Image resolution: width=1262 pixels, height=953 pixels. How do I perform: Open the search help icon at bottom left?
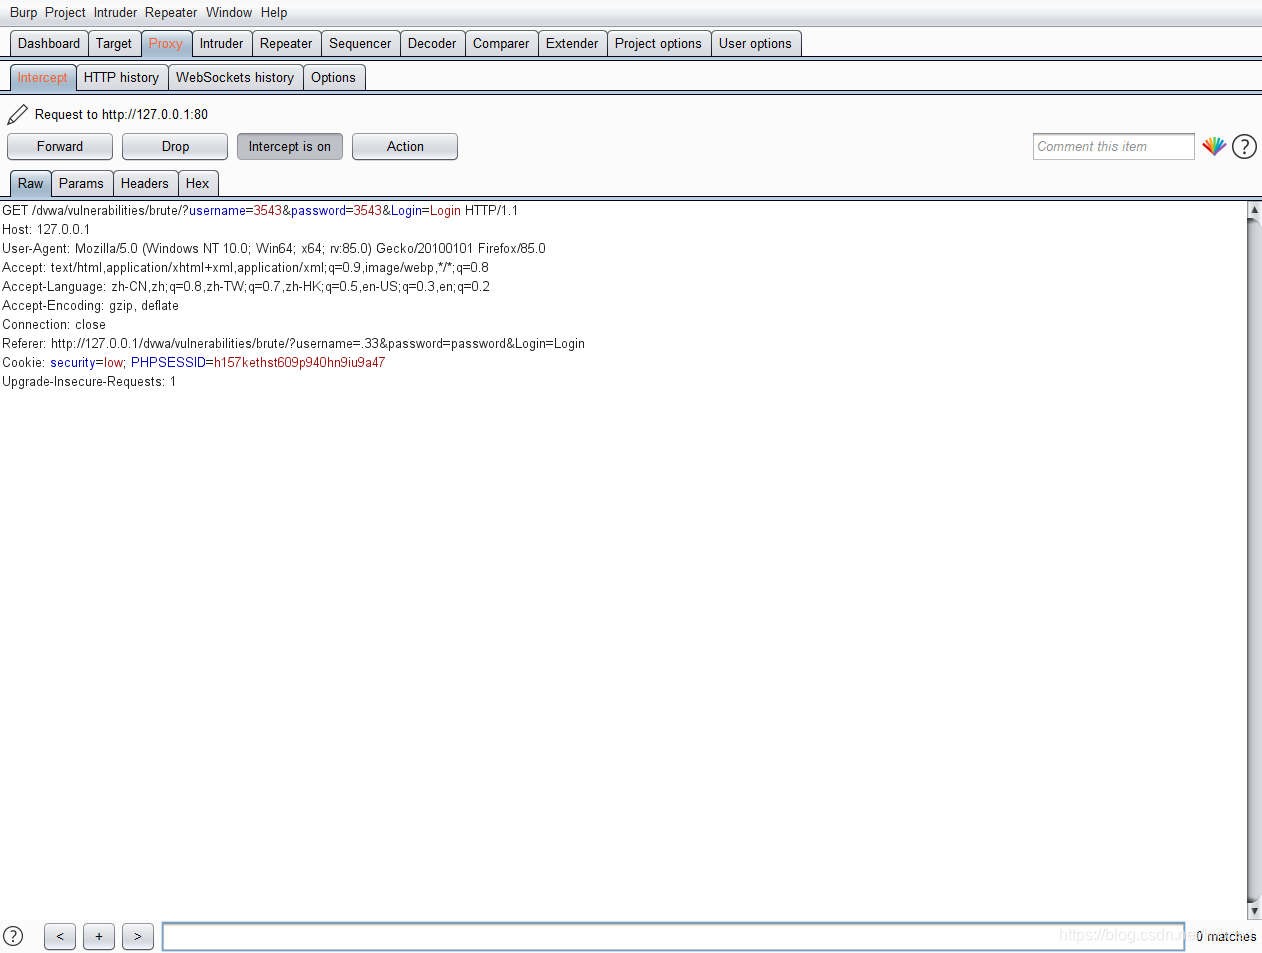(13, 936)
